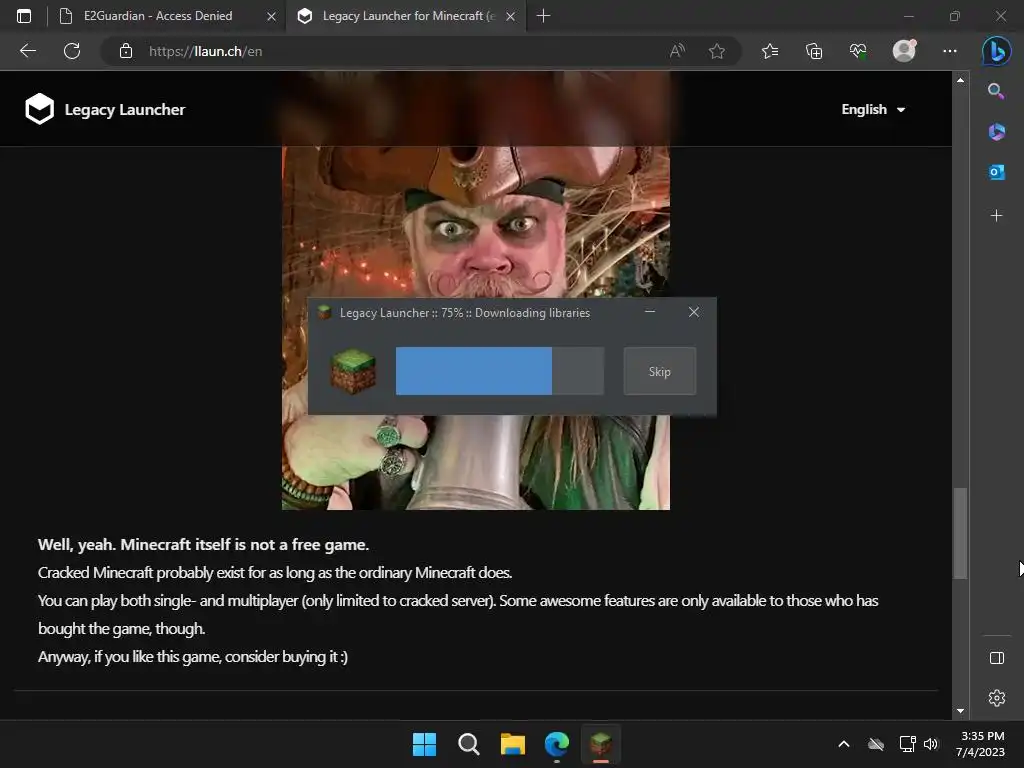The width and height of the screenshot is (1024, 768).
Task: Open clock and date panel
Action: [980, 744]
